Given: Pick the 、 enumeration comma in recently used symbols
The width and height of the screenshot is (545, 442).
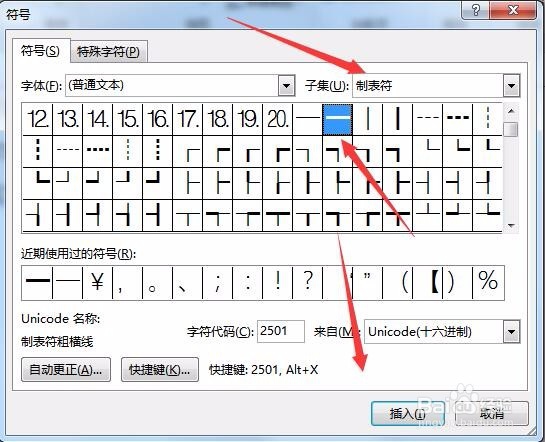Looking at the screenshot, I should click(188, 282).
